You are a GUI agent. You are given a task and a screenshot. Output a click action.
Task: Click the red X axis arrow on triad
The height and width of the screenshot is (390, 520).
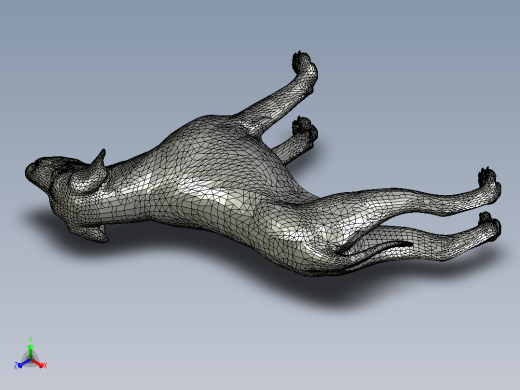[37, 363]
